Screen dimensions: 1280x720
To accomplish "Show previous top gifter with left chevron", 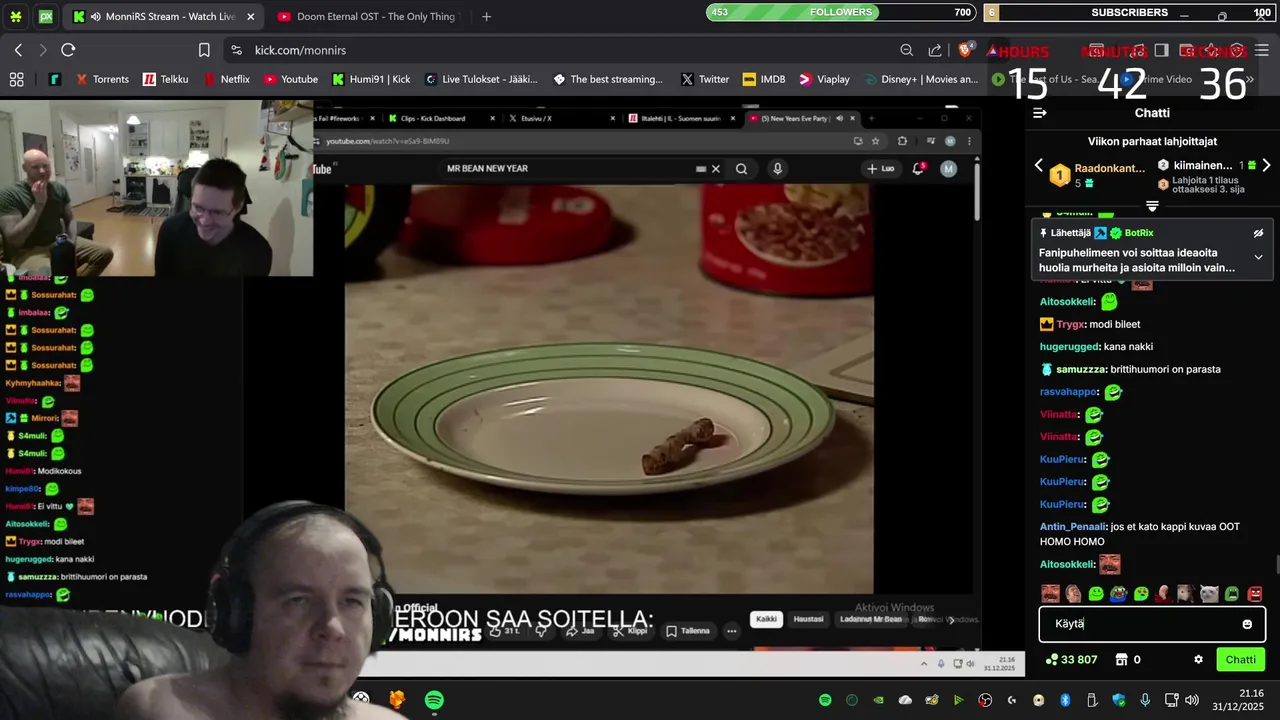I will click(x=1038, y=165).
